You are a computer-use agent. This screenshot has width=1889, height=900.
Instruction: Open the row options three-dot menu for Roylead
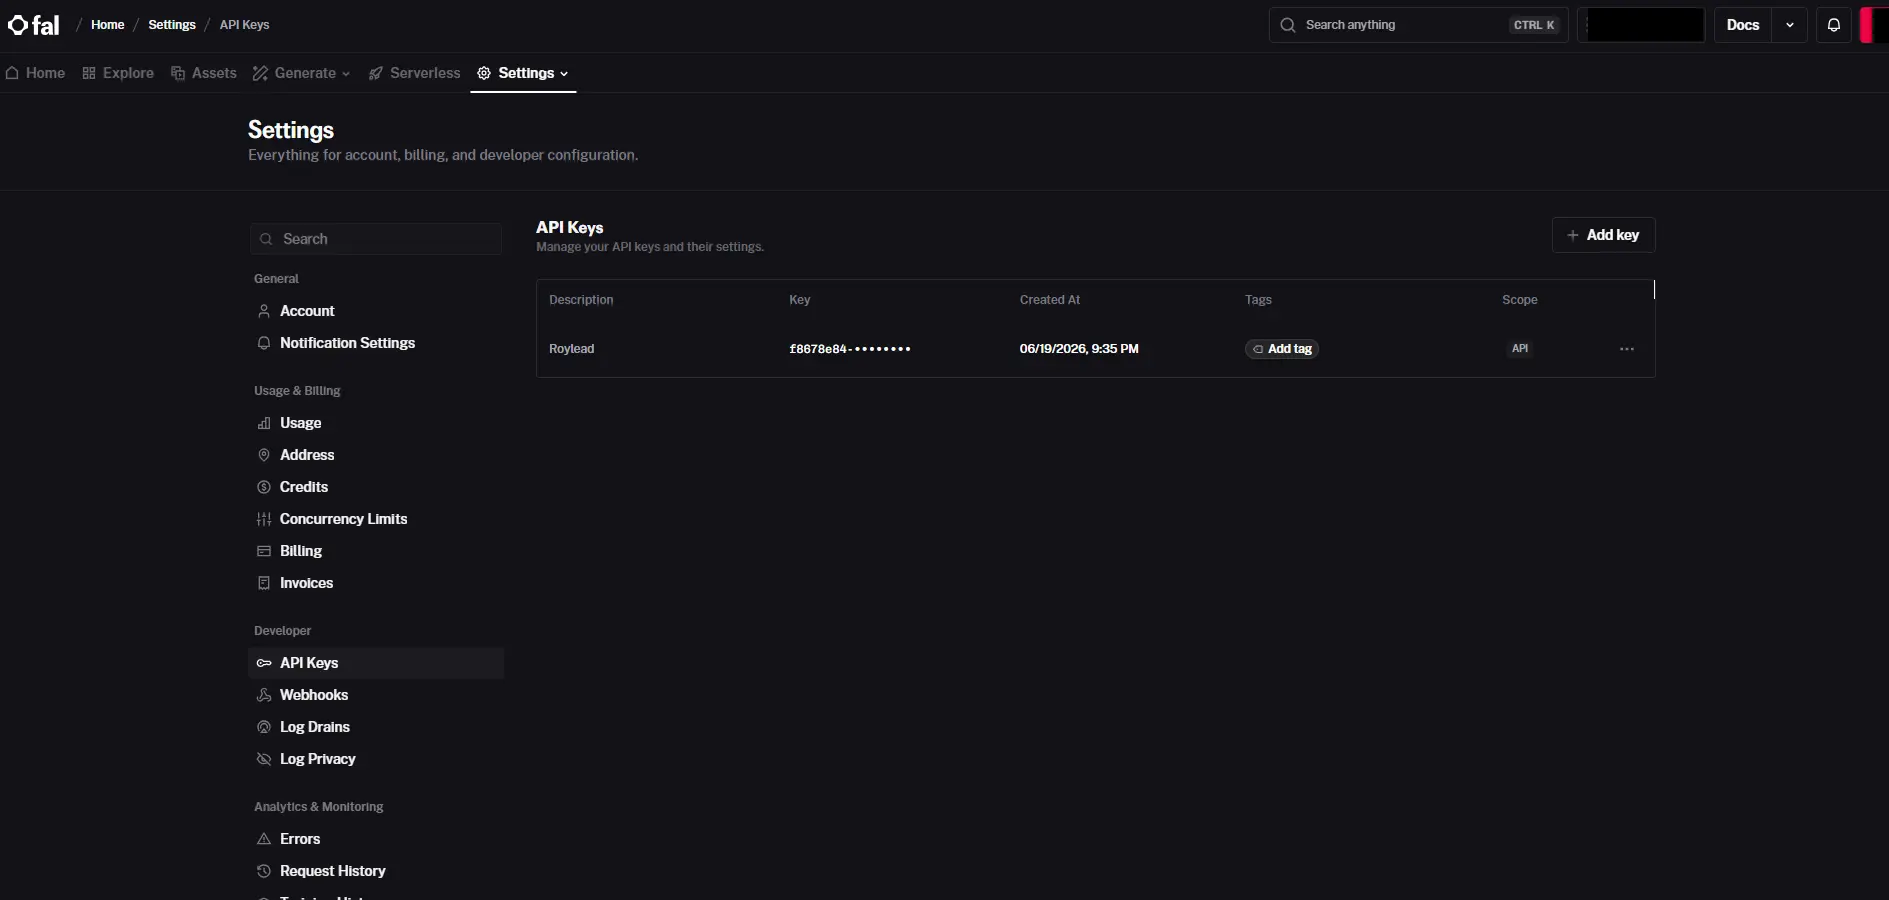[1627, 349]
